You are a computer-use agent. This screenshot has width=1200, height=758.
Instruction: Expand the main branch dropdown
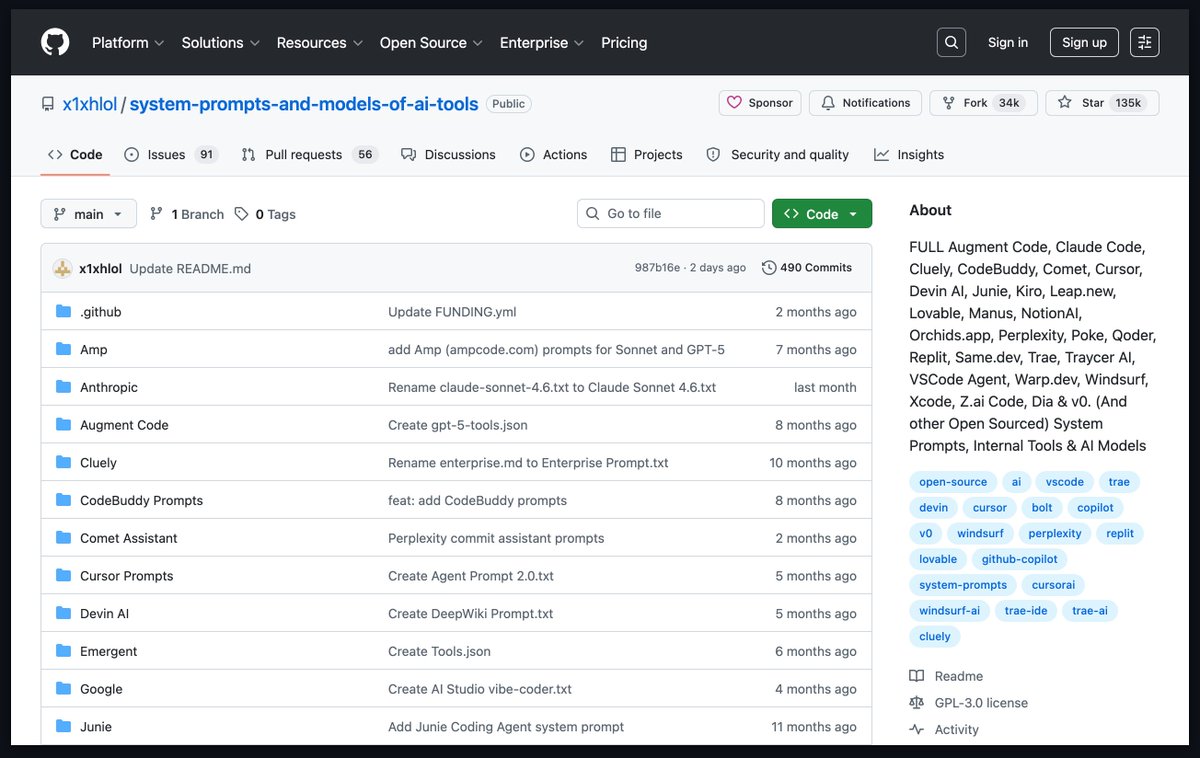89,214
